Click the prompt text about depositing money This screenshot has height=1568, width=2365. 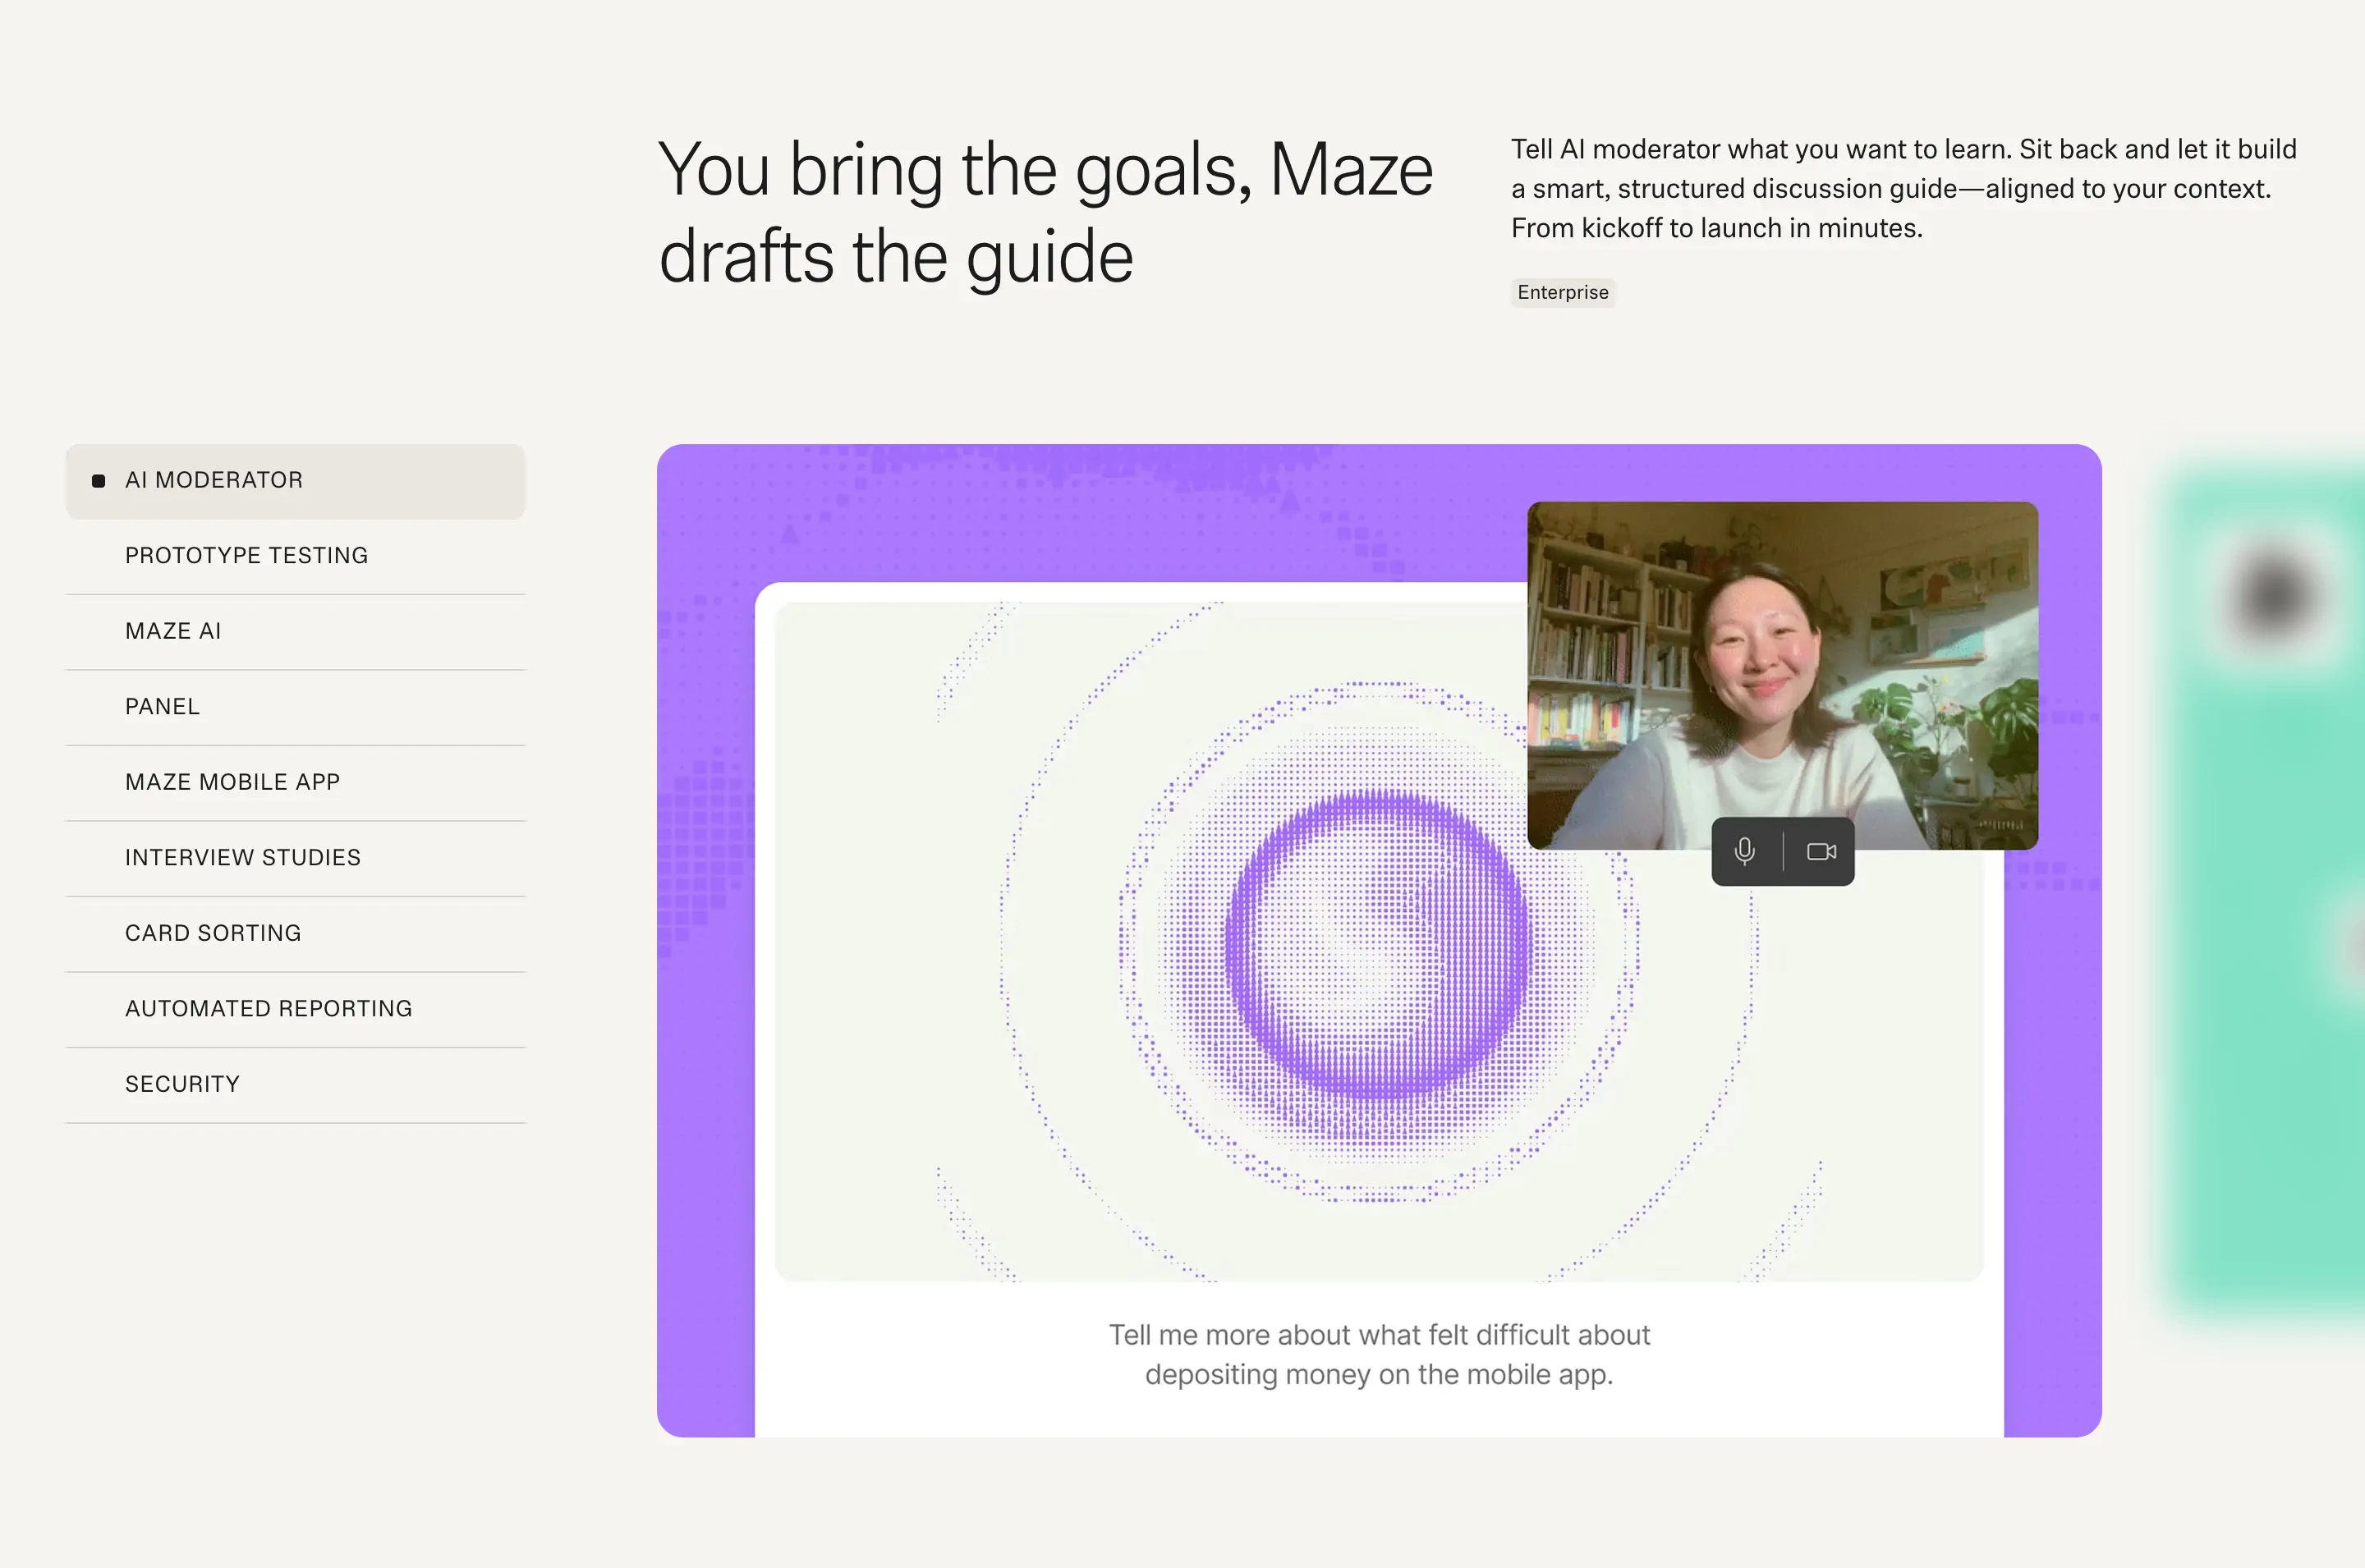(1379, 1355)
